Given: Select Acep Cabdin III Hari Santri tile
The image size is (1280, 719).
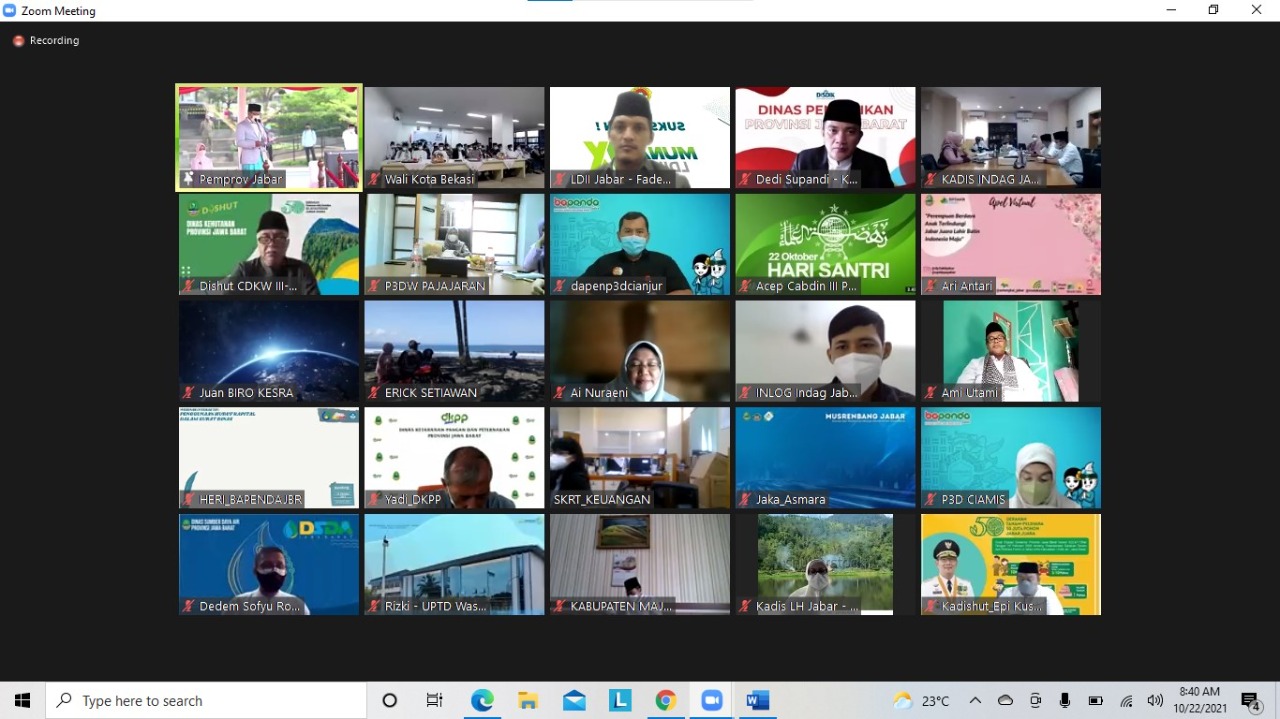Looking at the screenshot, I should [825, 244].
